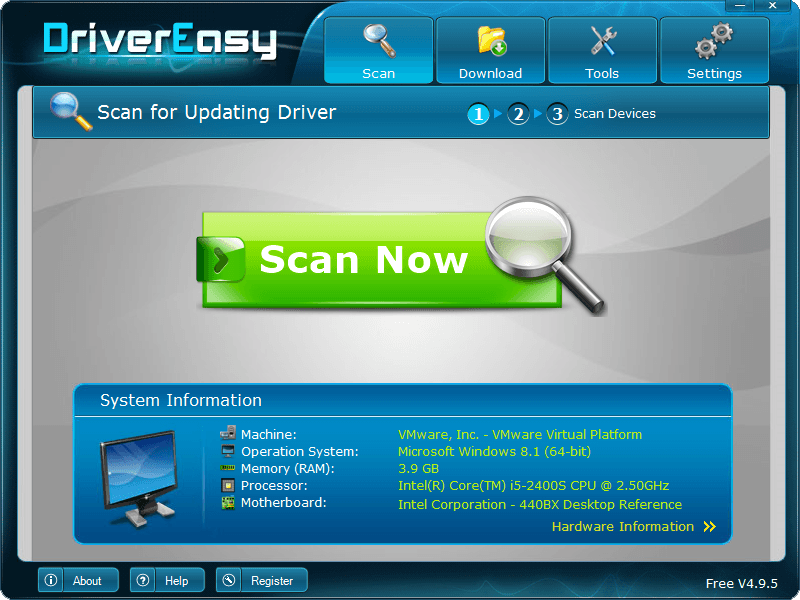Switch to the Download tab
The image size is (800, 600).
pos(490,50)
